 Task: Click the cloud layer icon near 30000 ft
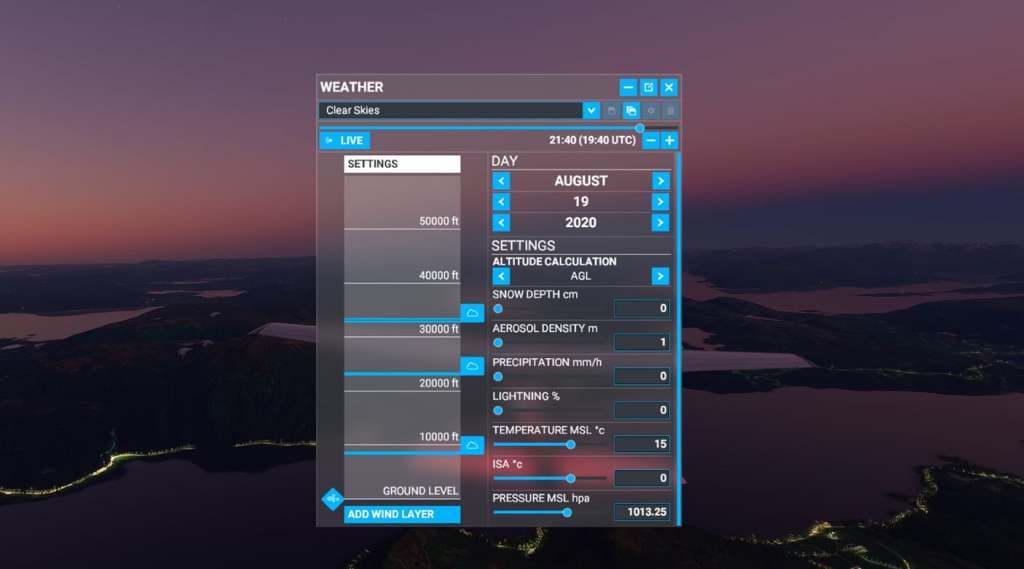click(x=472, y=313)
